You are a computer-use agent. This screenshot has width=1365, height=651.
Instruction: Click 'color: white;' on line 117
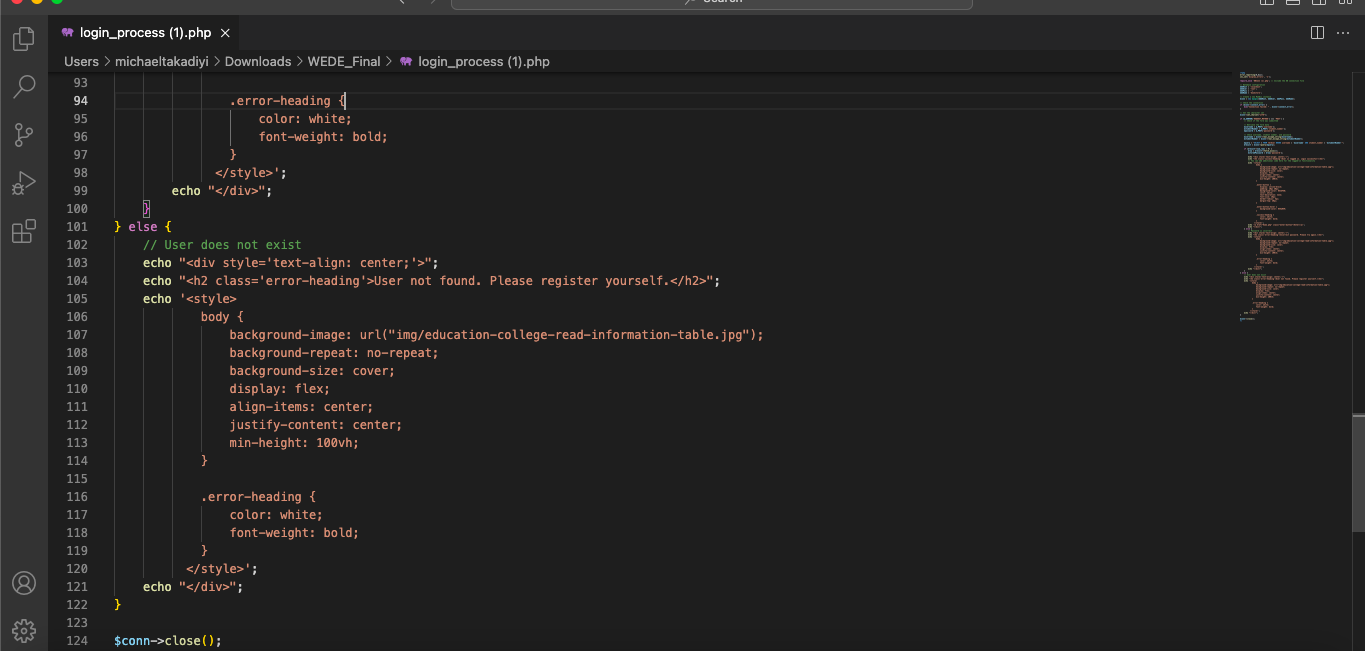pyautogui.click(x=276, y=515)
